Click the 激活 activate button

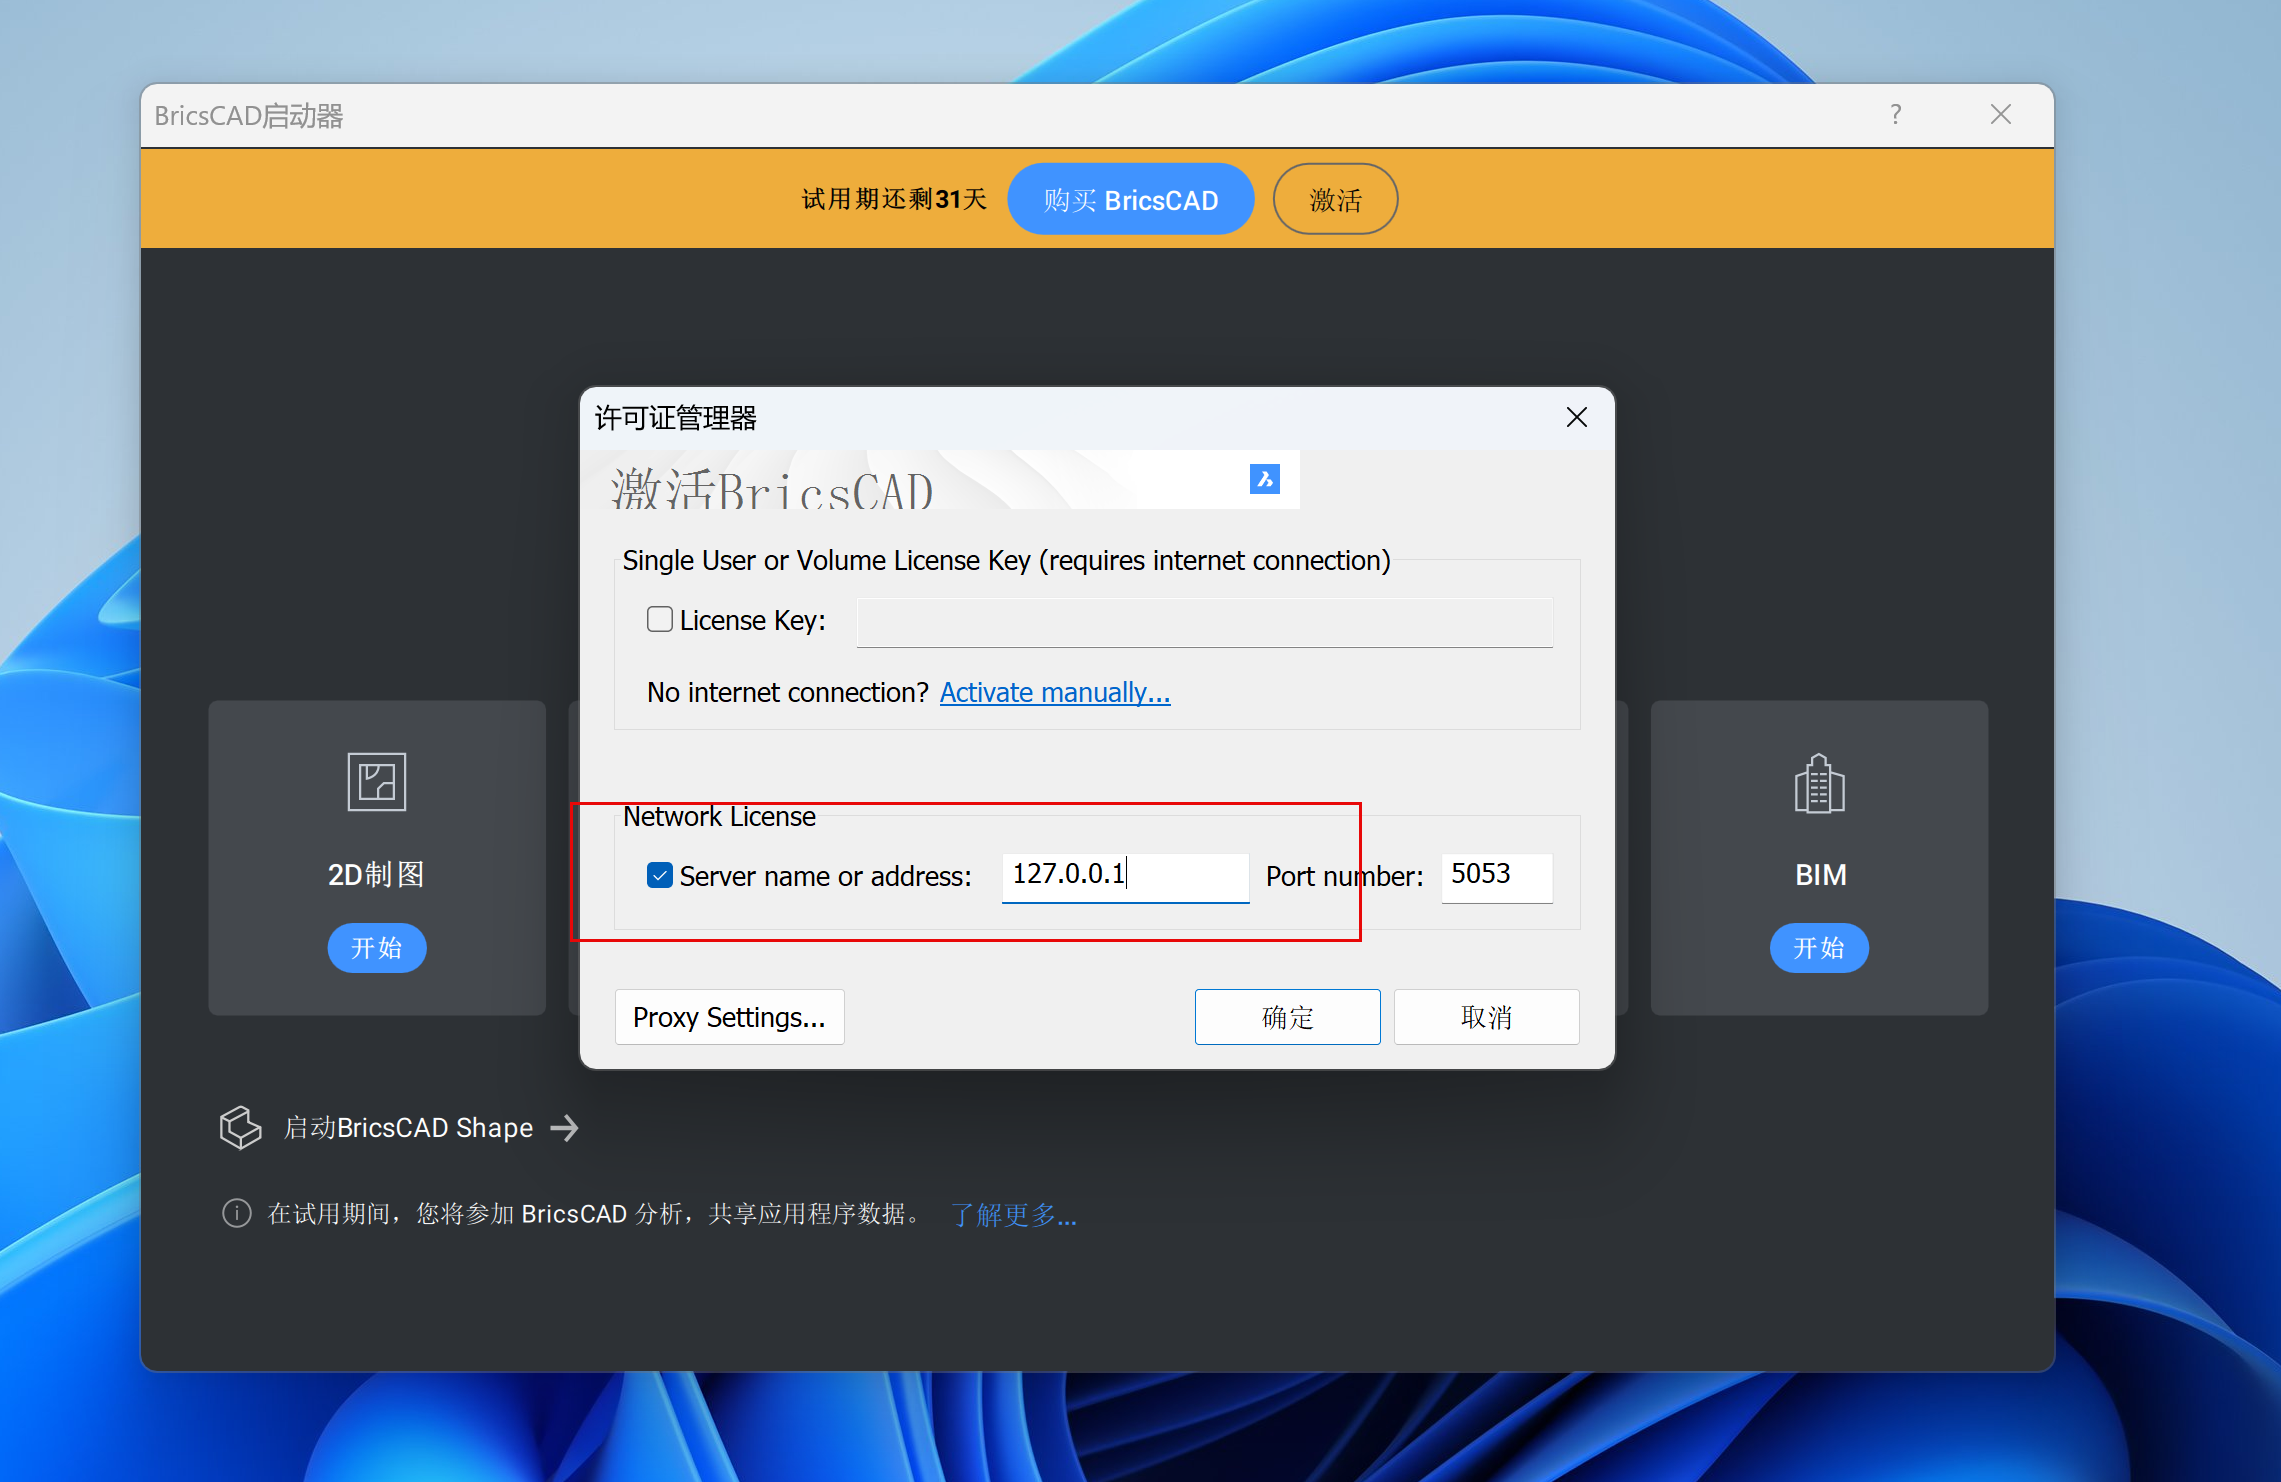[1335, 200]
